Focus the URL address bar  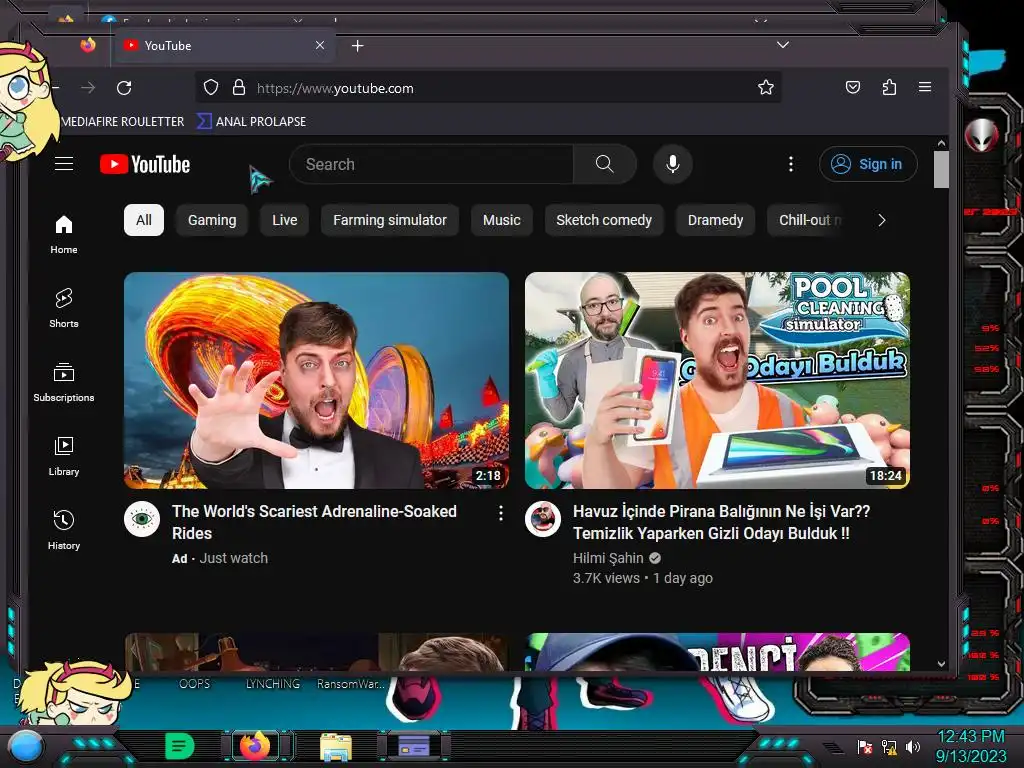[488, 88]
